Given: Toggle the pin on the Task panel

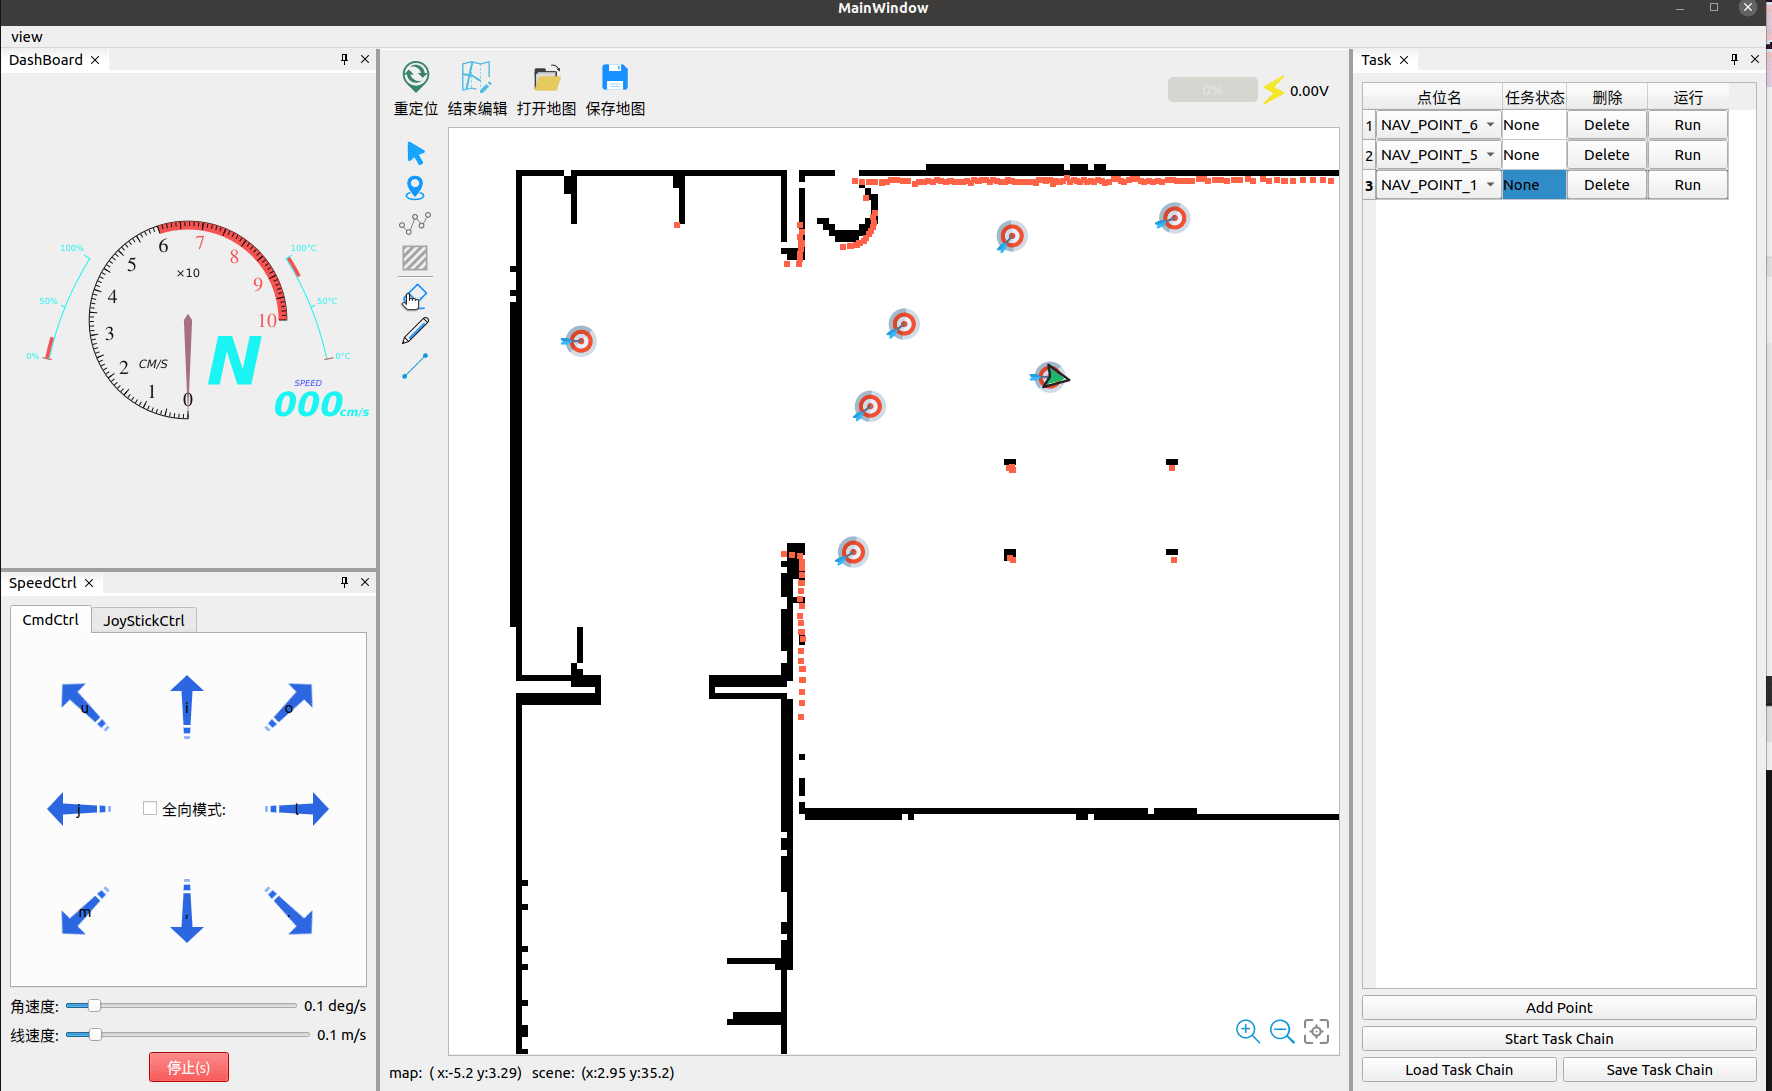Looking at the screenshot, I should (1734, 59).
